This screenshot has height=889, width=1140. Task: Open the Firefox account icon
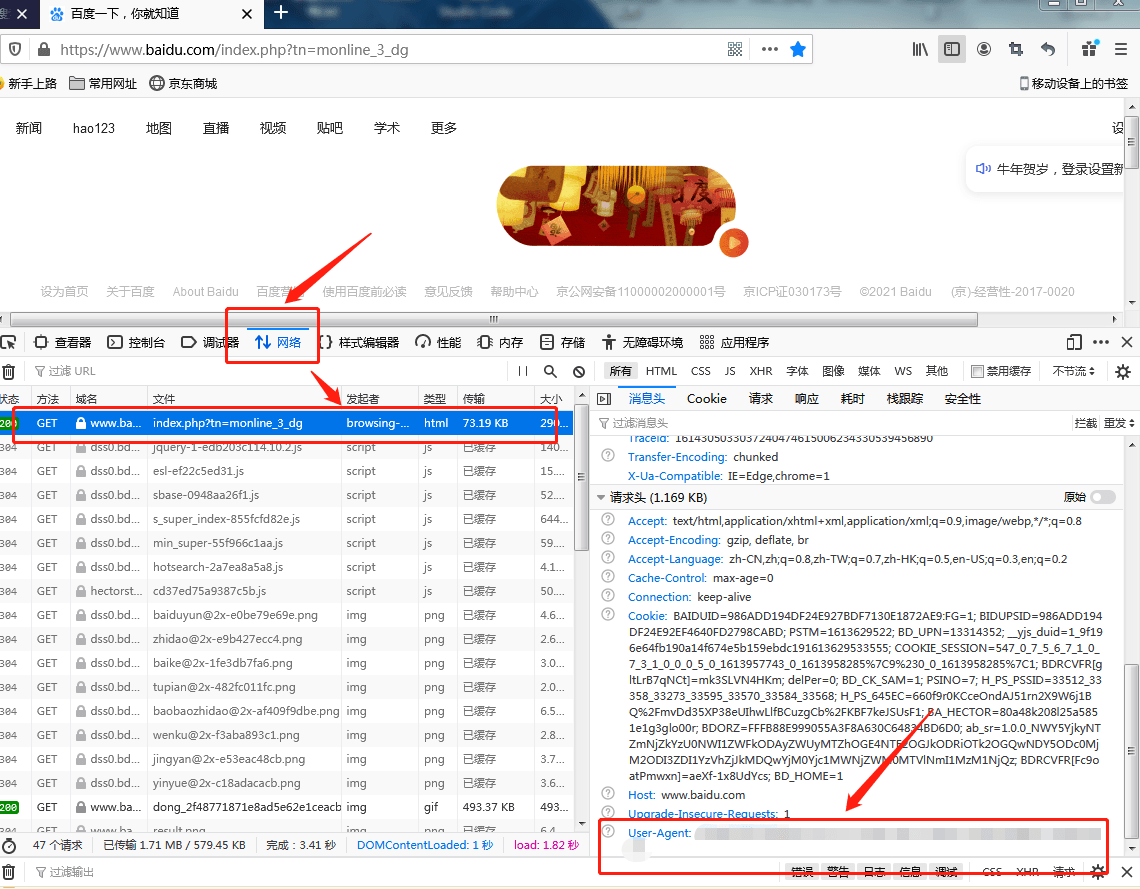[x=984, y=49]
